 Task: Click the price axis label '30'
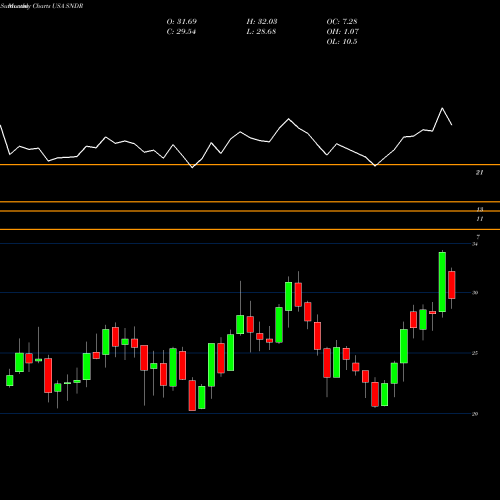coord(475,293)
